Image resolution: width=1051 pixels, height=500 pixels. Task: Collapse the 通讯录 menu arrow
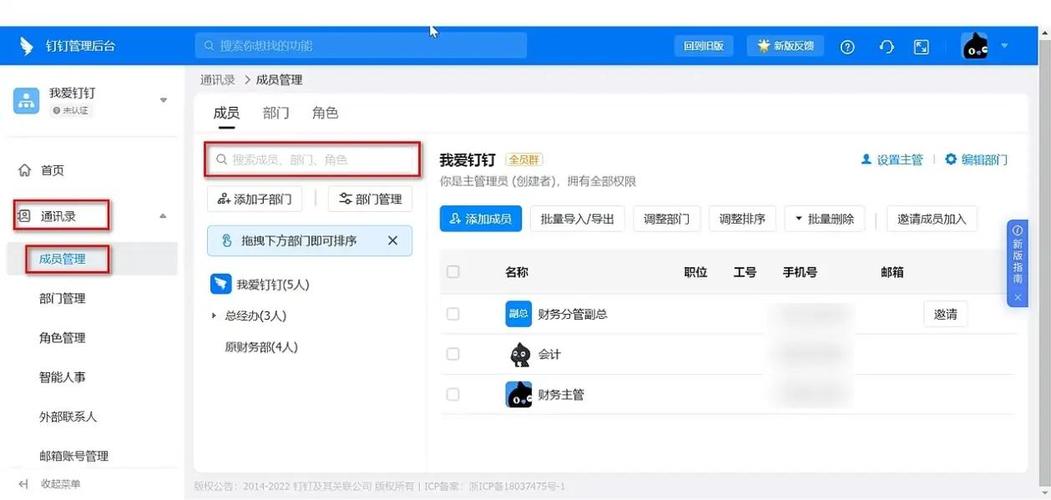[x=162, y=216]
